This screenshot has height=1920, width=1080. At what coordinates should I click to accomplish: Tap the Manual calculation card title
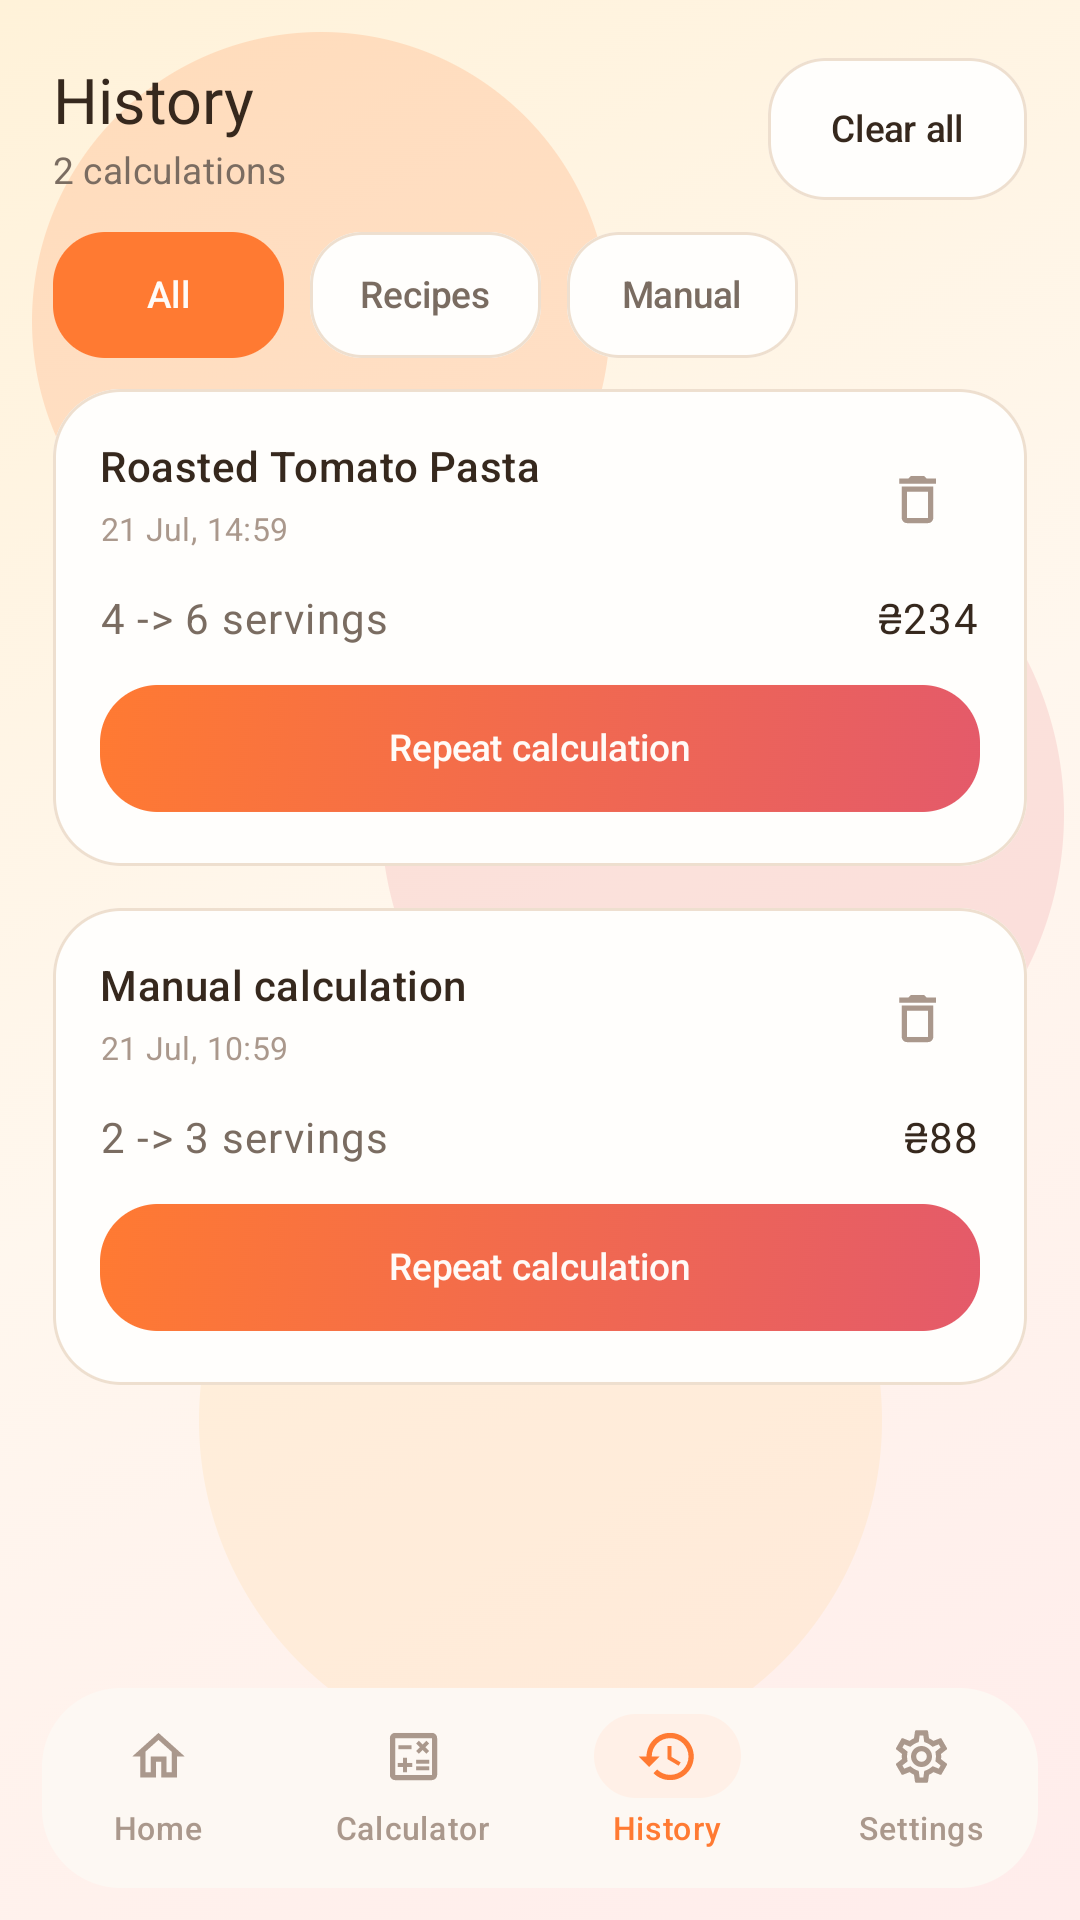pos(284,987)
